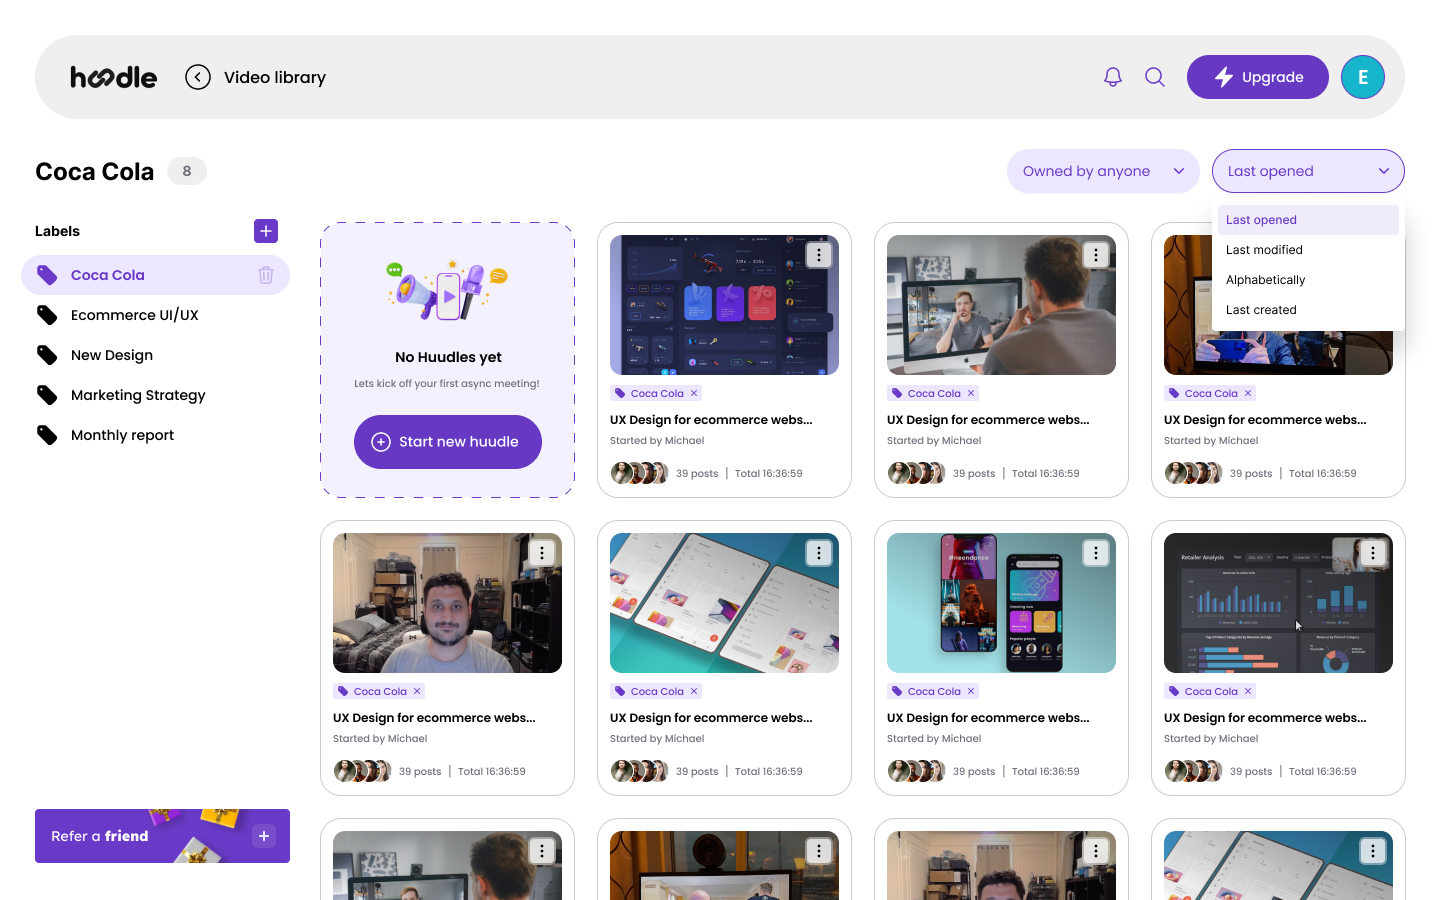Select the Coca Cola label in sidebar
This screenshot has height=900, width=1440.
155,275
